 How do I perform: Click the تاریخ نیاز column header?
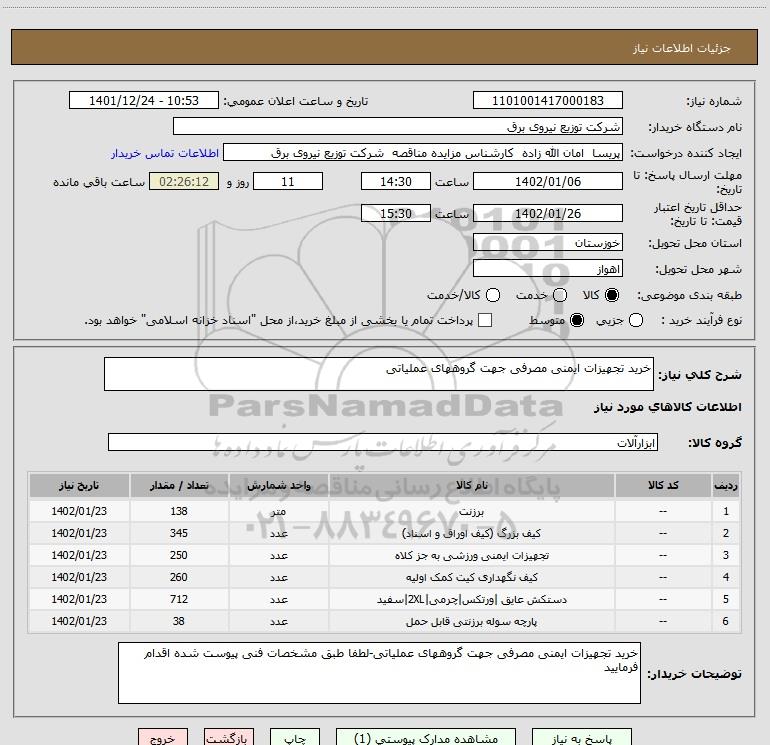pyautogui.click(x=79, y=486)
